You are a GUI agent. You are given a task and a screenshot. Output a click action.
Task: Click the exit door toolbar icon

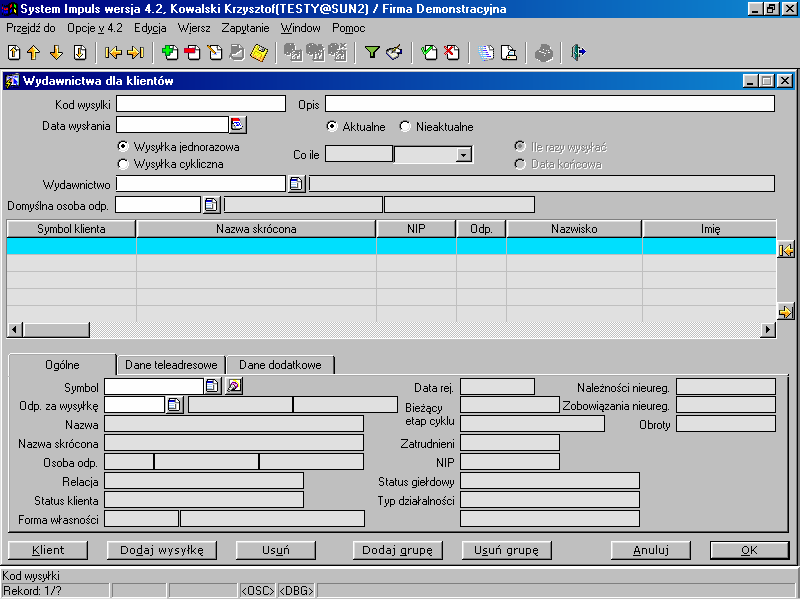coord(578,53)
